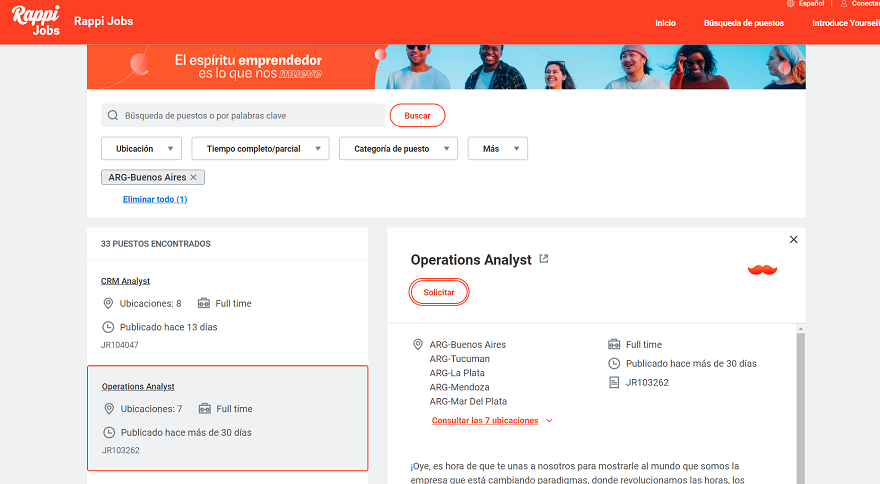
Task: Click location pin in Operations Analyst card
Action: 109,409
